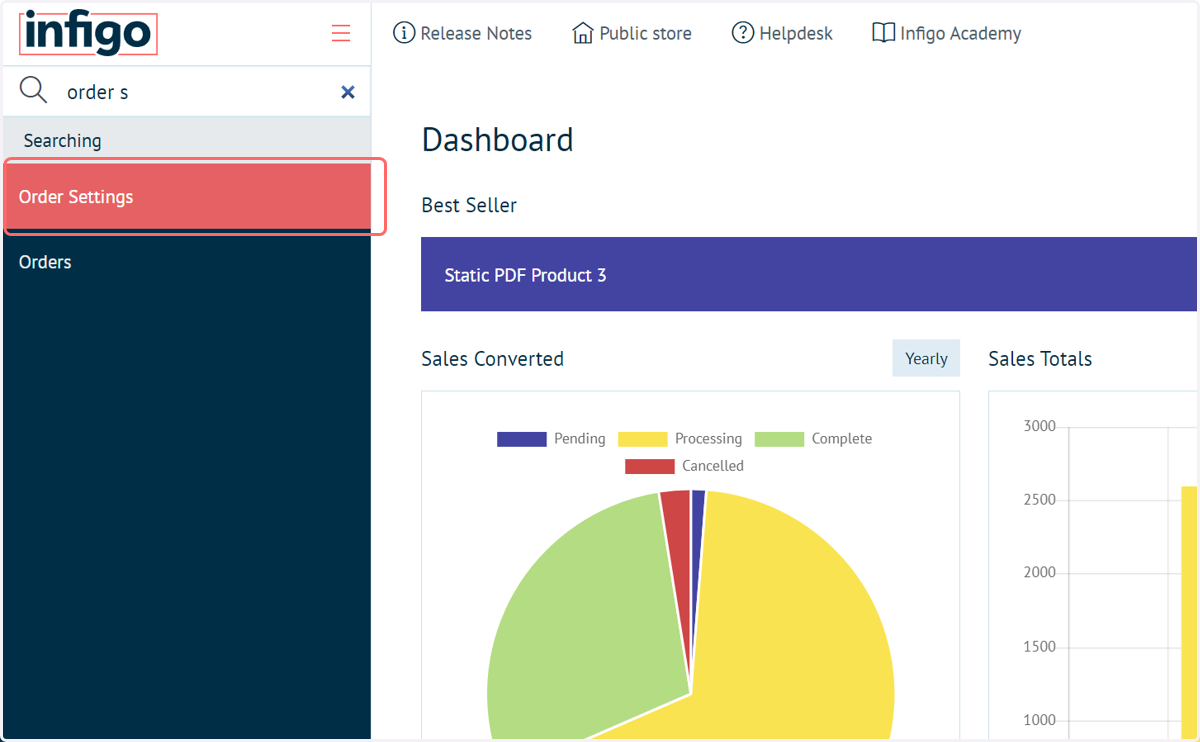Toggle the Pending legend swatch
Image resolution: width=1200 pixels, height=742 pixels.
522,439
